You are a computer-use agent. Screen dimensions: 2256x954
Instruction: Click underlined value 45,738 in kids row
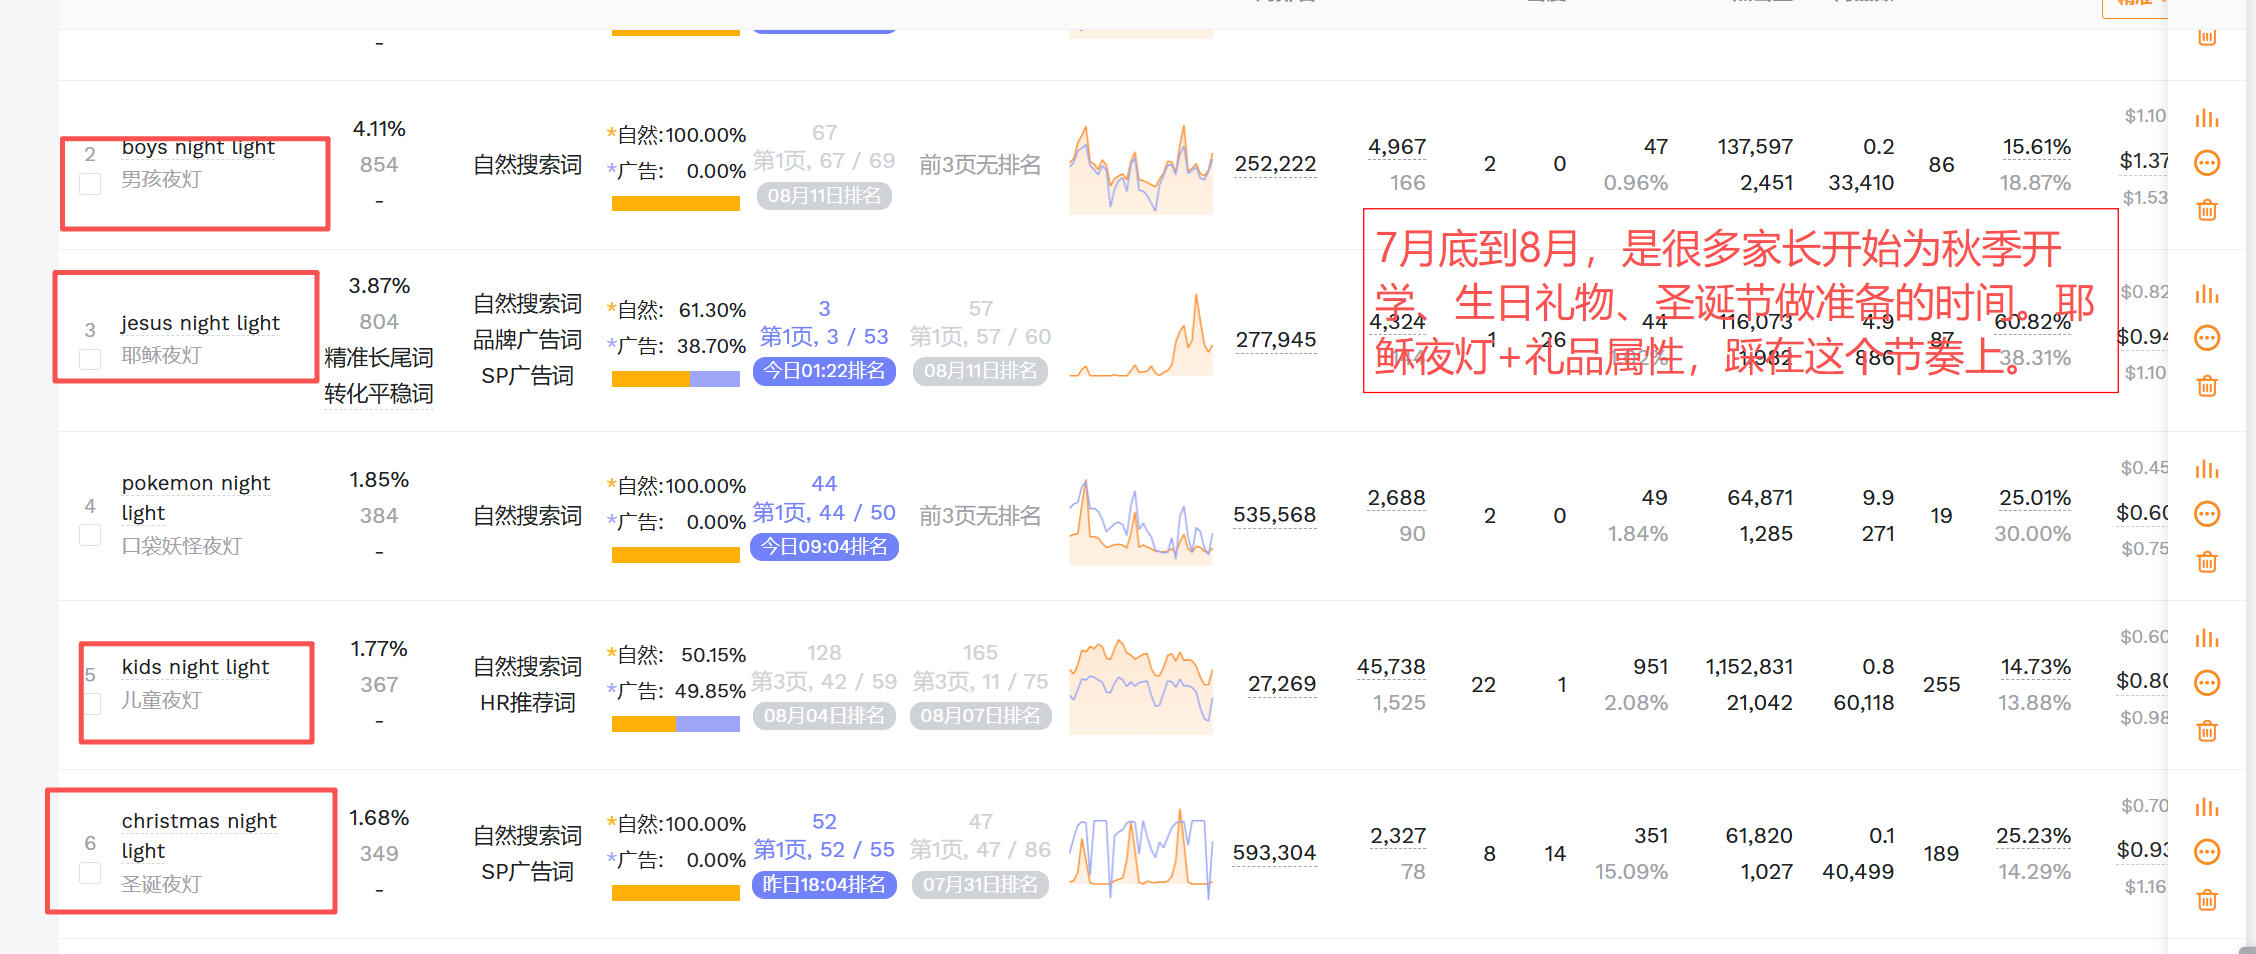1391,667
